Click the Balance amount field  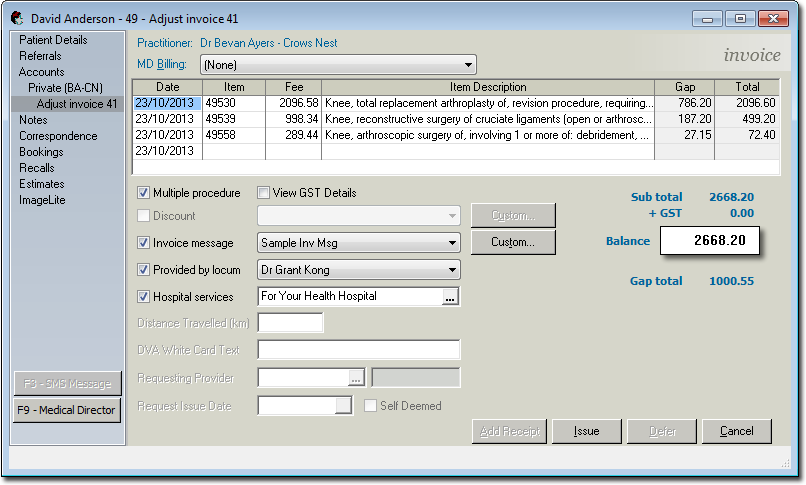[709, 241]
